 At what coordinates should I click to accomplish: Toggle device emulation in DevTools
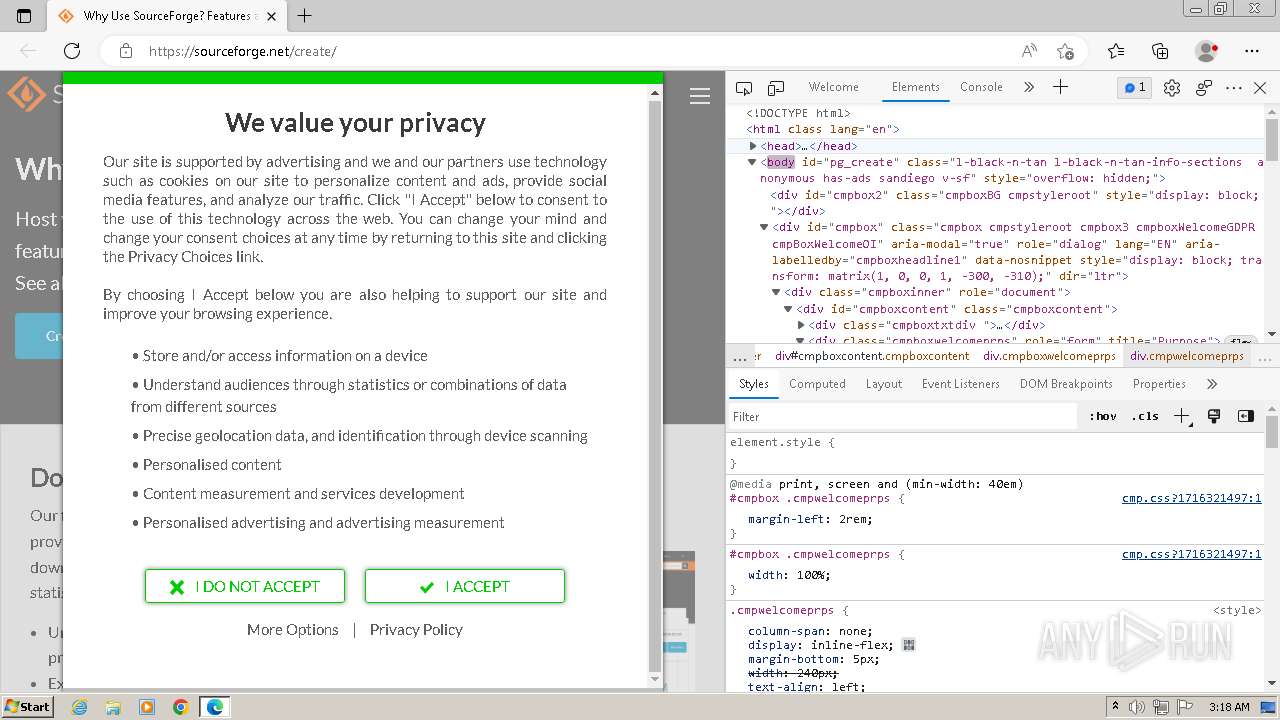coord(776,88)
